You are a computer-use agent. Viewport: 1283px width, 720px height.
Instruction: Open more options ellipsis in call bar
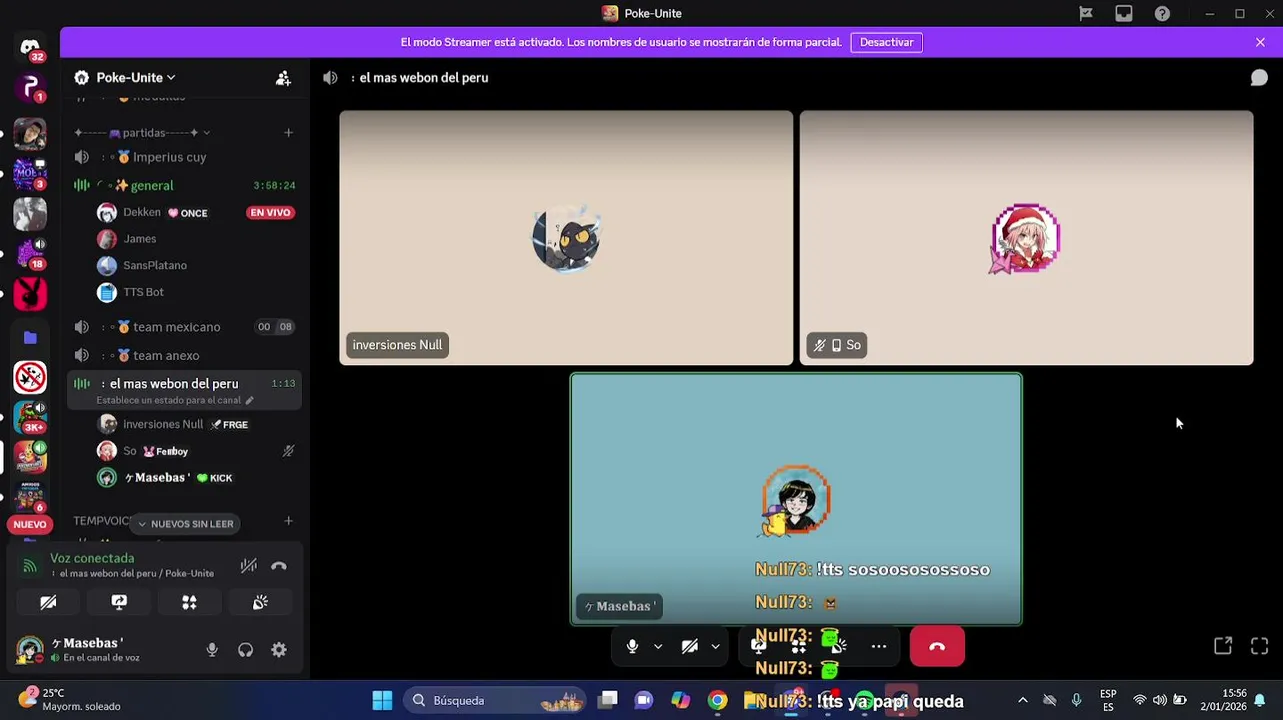tap(878, 647)
